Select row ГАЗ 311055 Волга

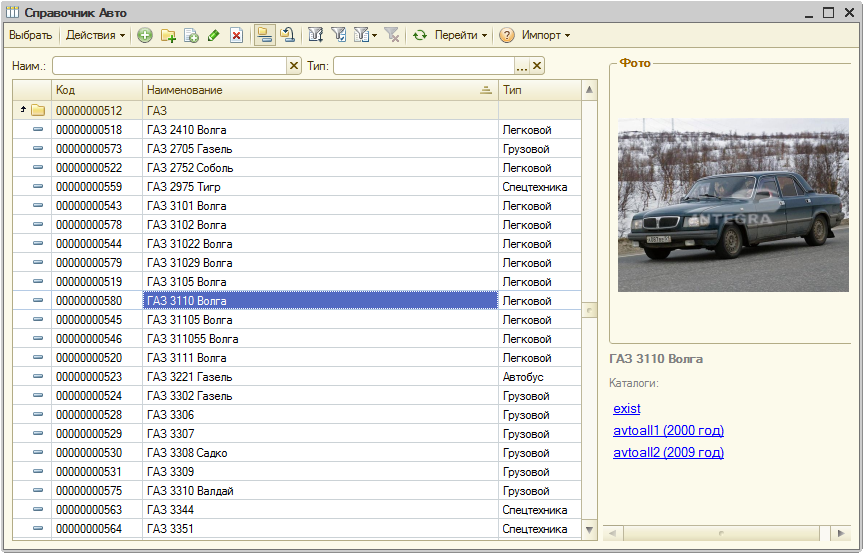pos(297,338)
